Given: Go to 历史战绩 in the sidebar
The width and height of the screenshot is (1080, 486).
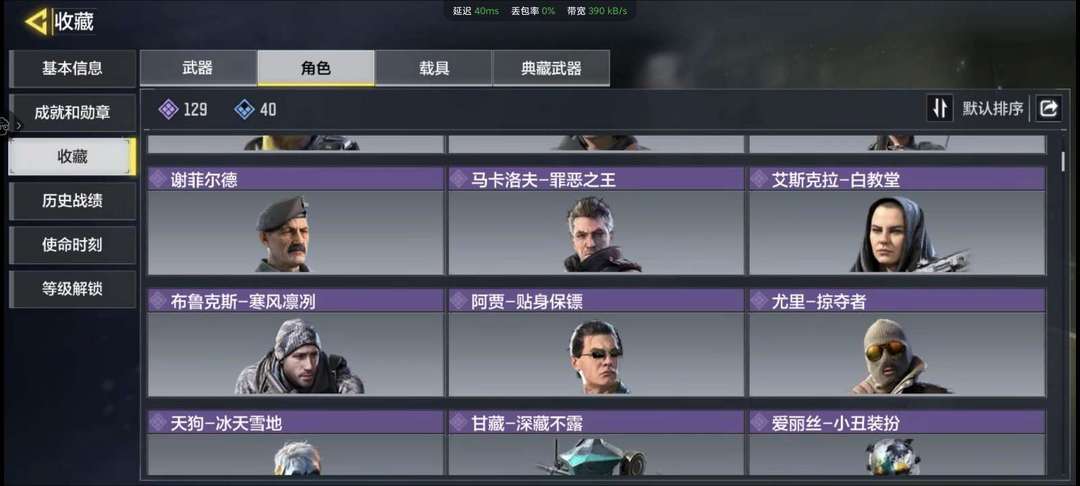Looking at the screenshot, I should tap(72, 201).
